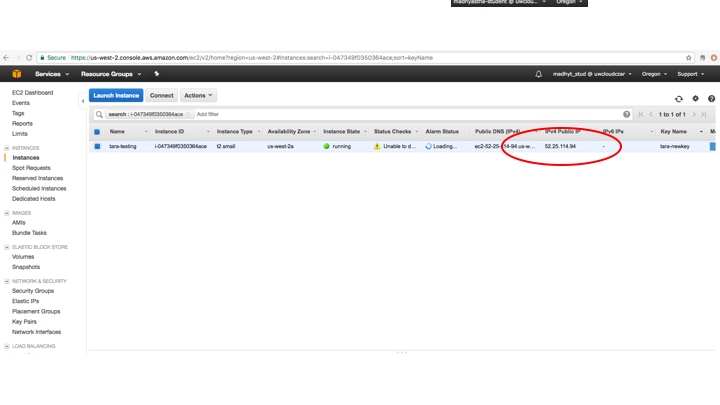Viewport: 720px width, 405px height.
Task: Refresh the instances list
Action: 679,99
